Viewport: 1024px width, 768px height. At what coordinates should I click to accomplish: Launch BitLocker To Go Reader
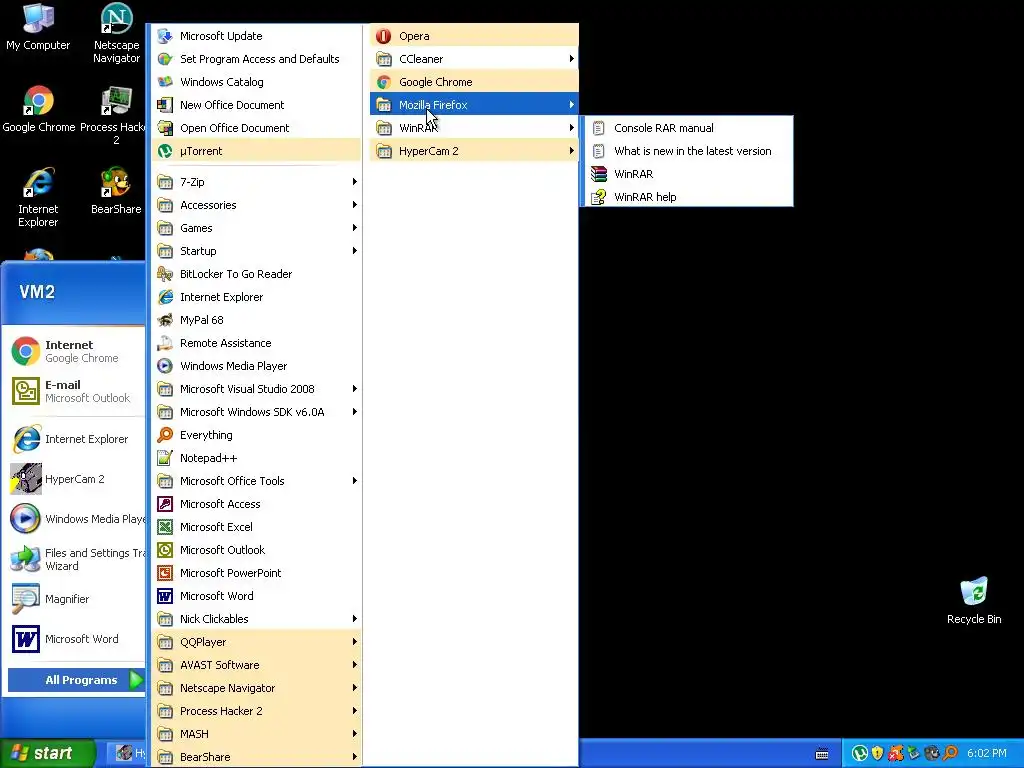(257, 274)
